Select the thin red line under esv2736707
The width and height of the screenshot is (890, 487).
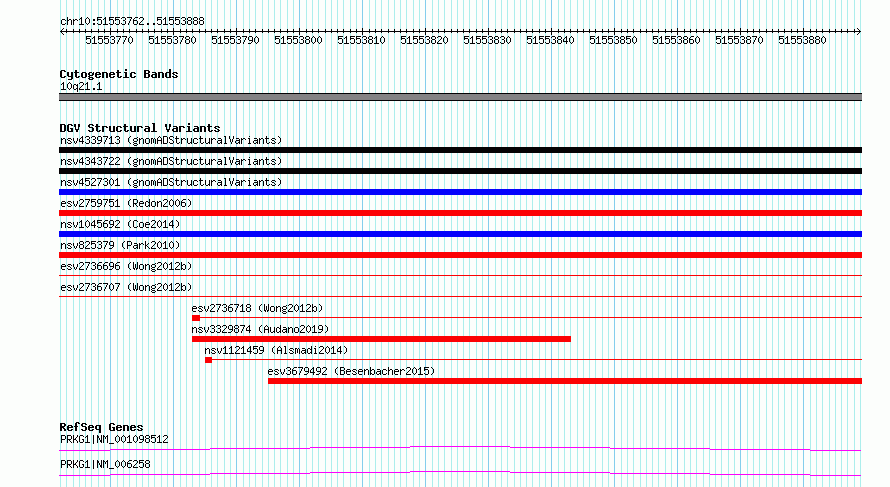click(460, 297)
